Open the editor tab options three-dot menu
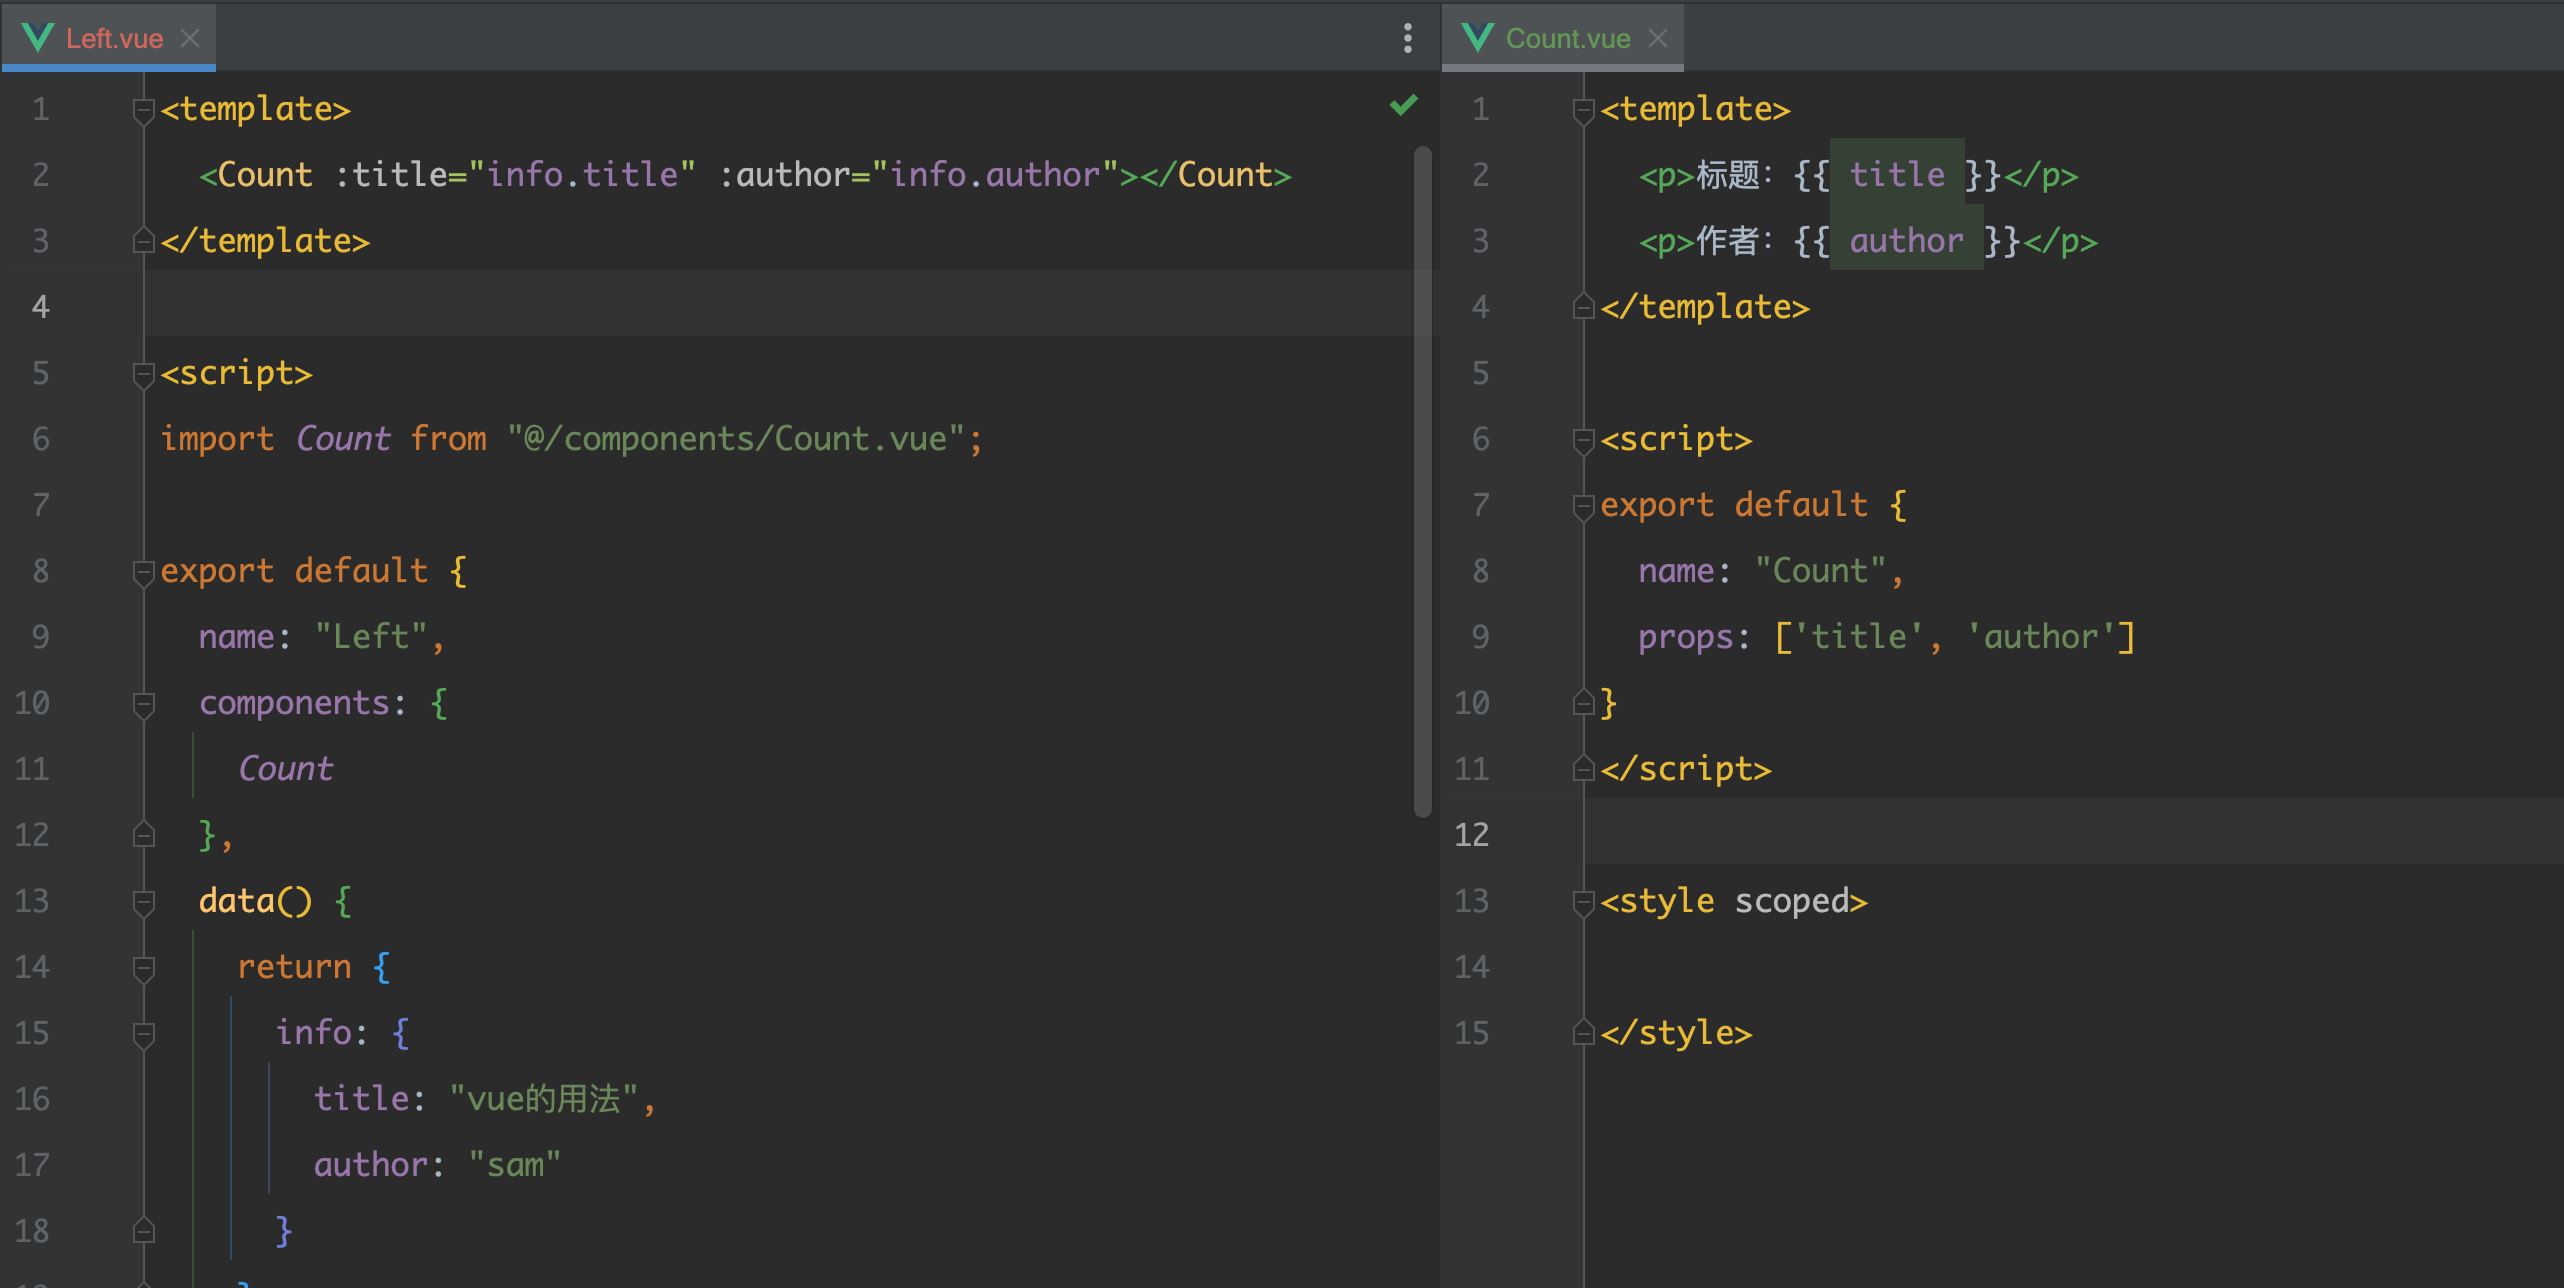This screenshot has height=1288, width=2564. coord(1407,38)
